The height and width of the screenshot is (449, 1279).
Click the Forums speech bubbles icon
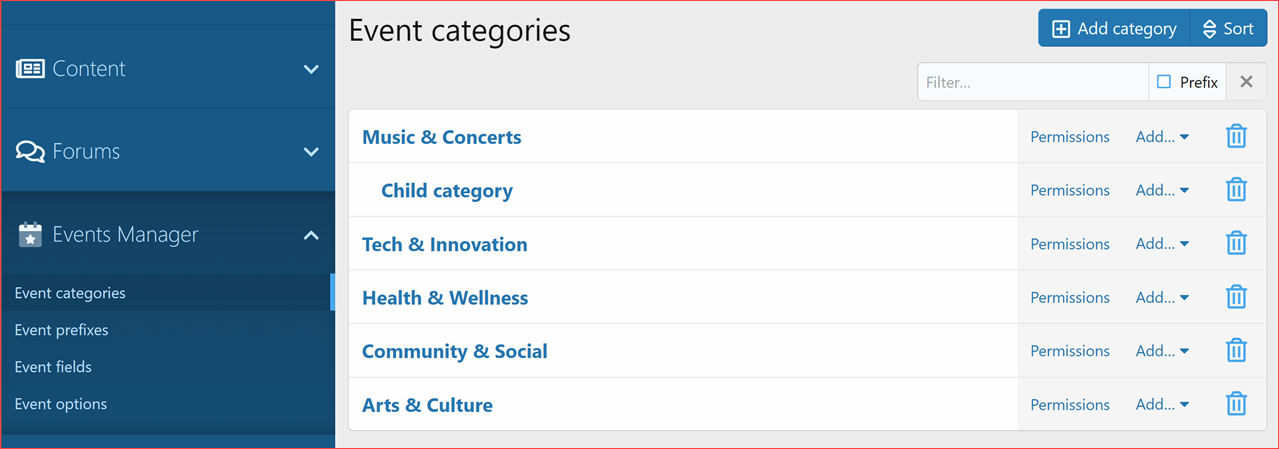click(31, 152)
